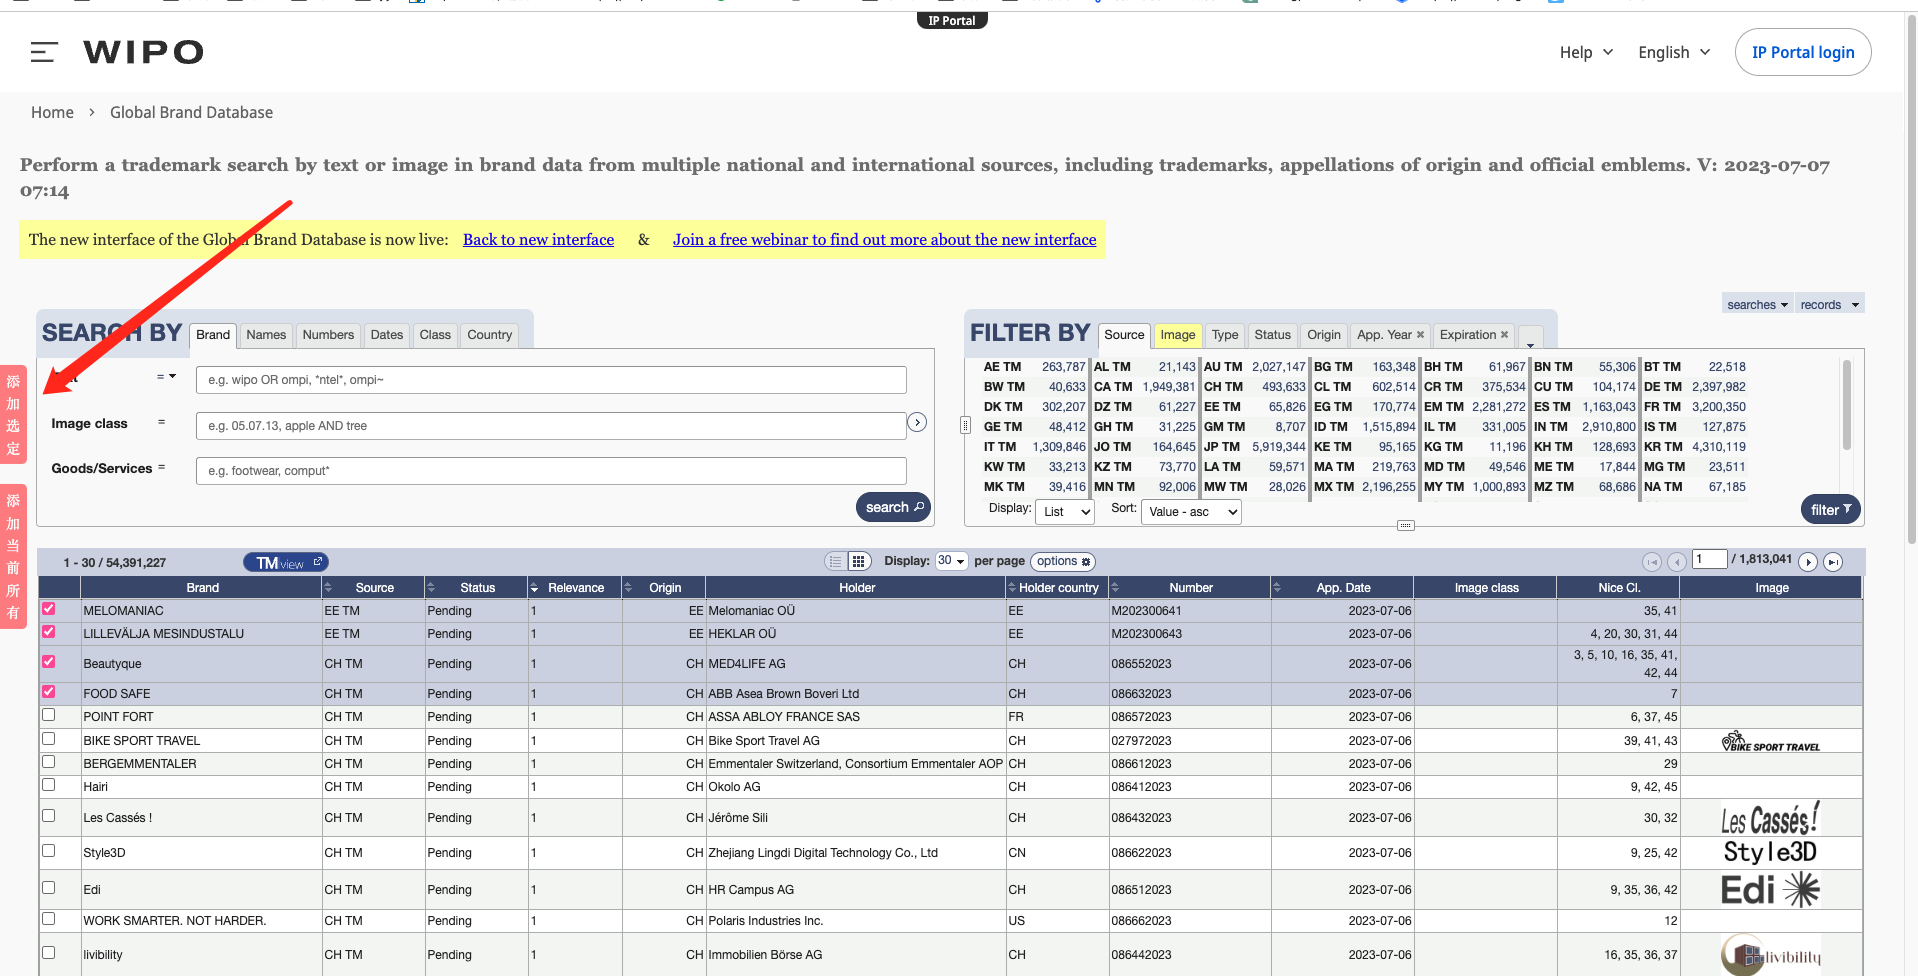
Task: Click the WIPO logo
Action: tap(144, 52)
